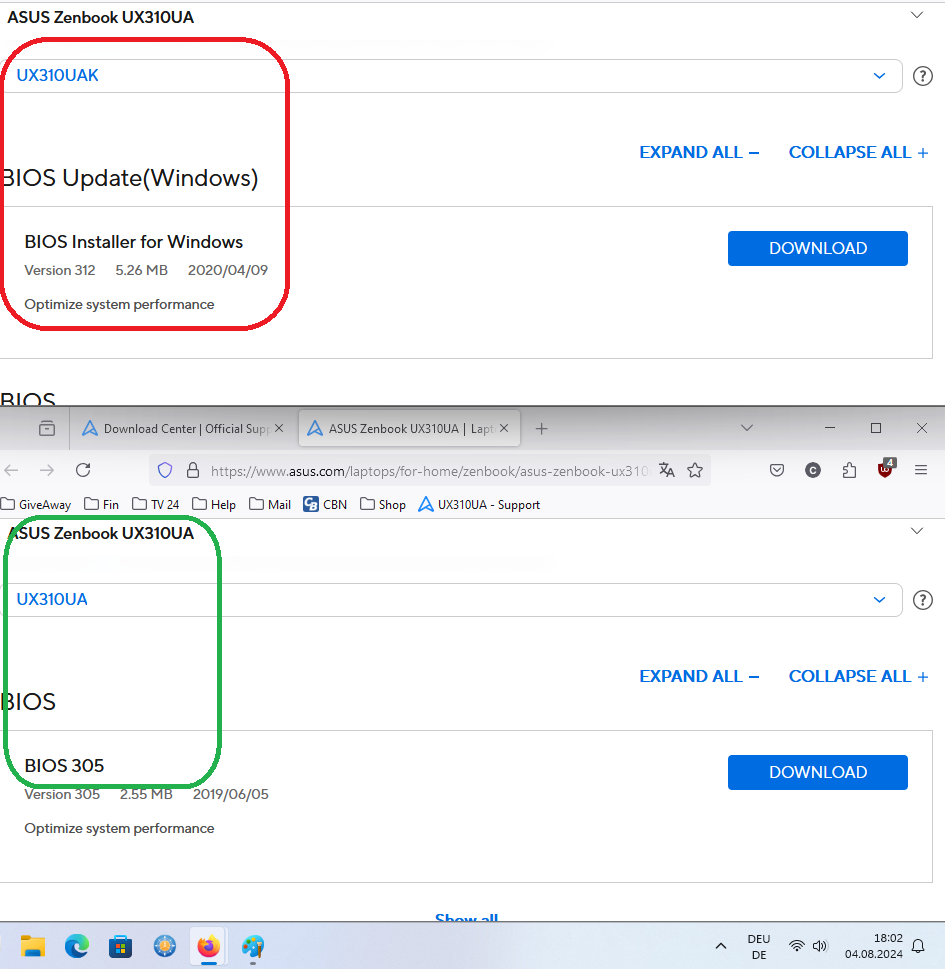Switch to the Download Center tab
This screenshot has height=969, width=945.
(183, 428)
